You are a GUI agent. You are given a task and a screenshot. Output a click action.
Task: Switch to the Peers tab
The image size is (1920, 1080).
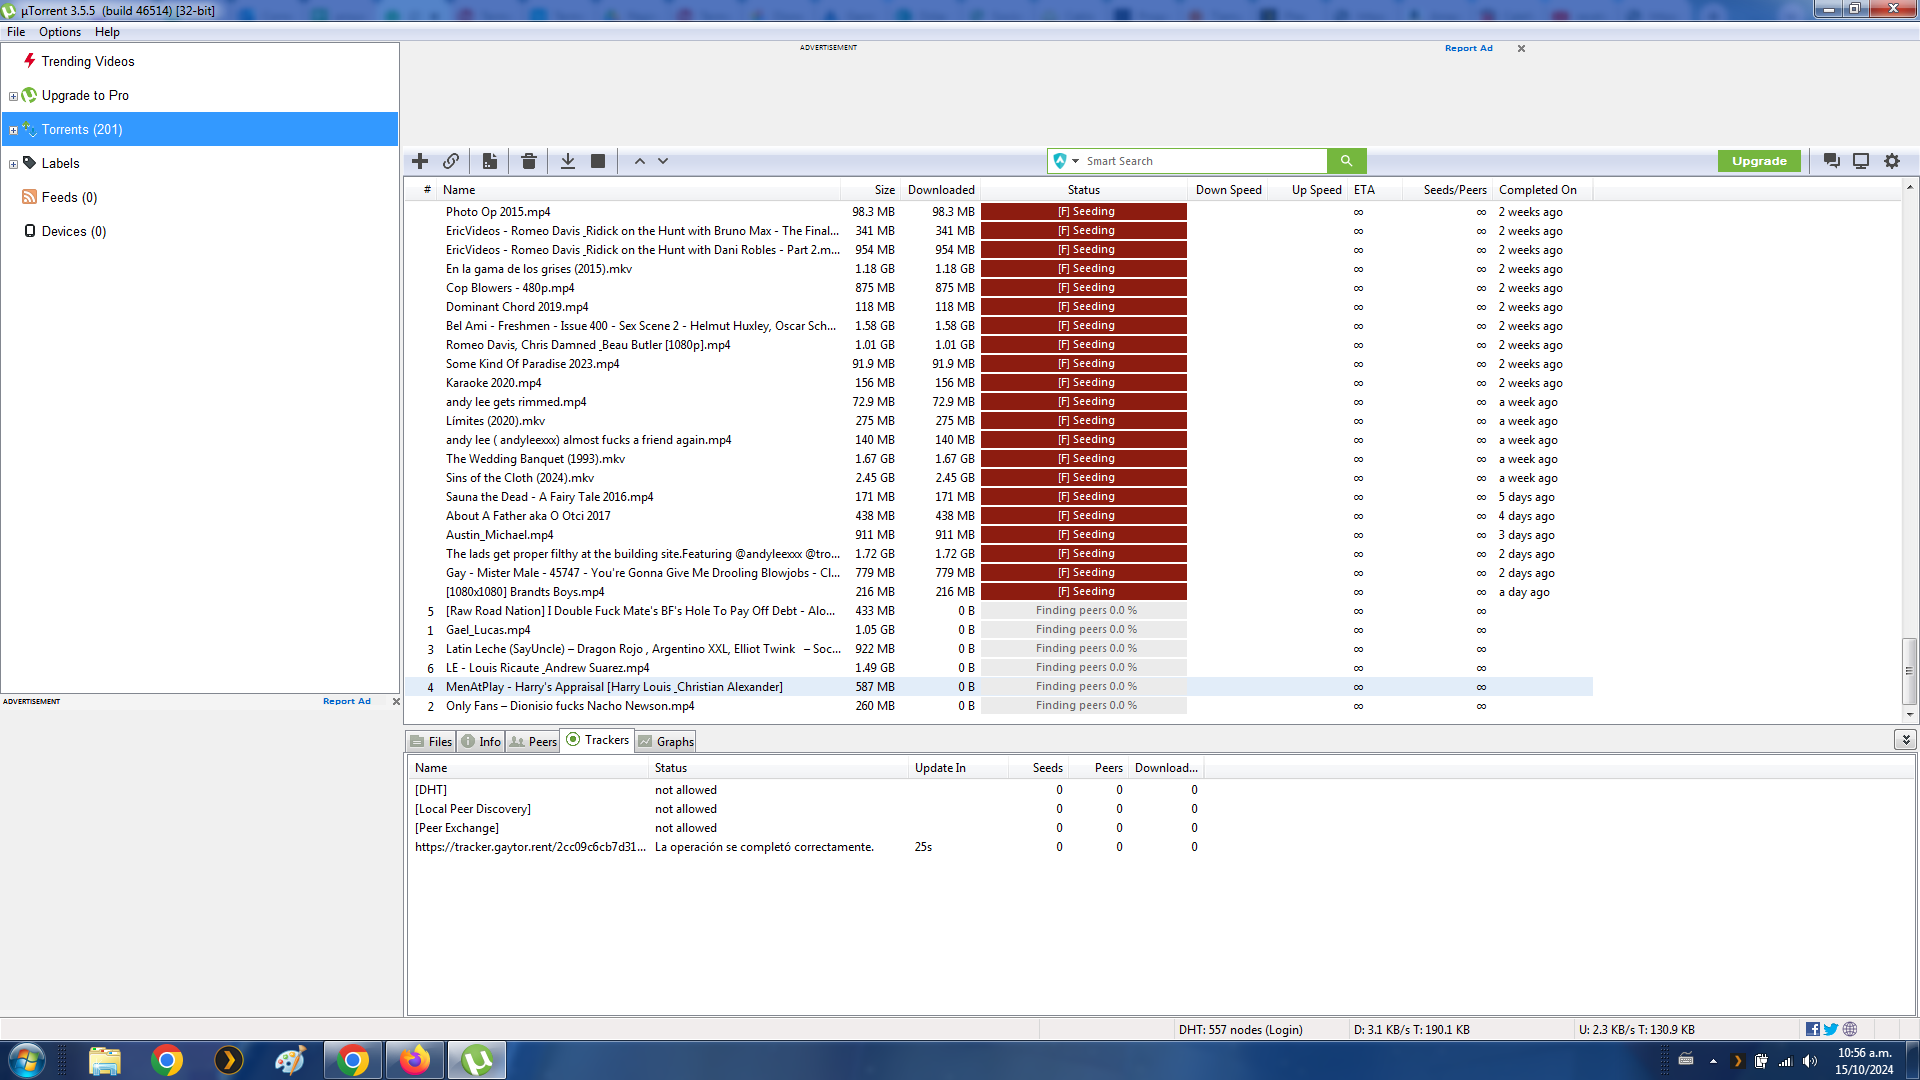pyautogui.click(x=533, y=741)
